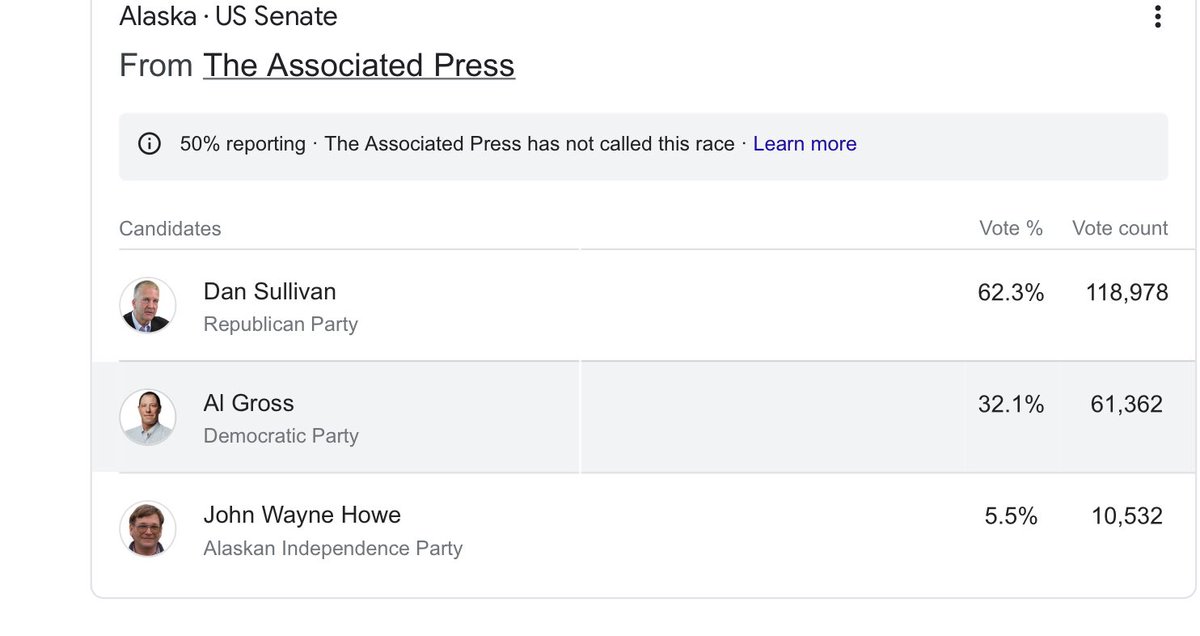The image size is (1200, 636).
Task: Click the Alaska · US Senate race title
Action: pyautogui.click(x=228, y=16)
